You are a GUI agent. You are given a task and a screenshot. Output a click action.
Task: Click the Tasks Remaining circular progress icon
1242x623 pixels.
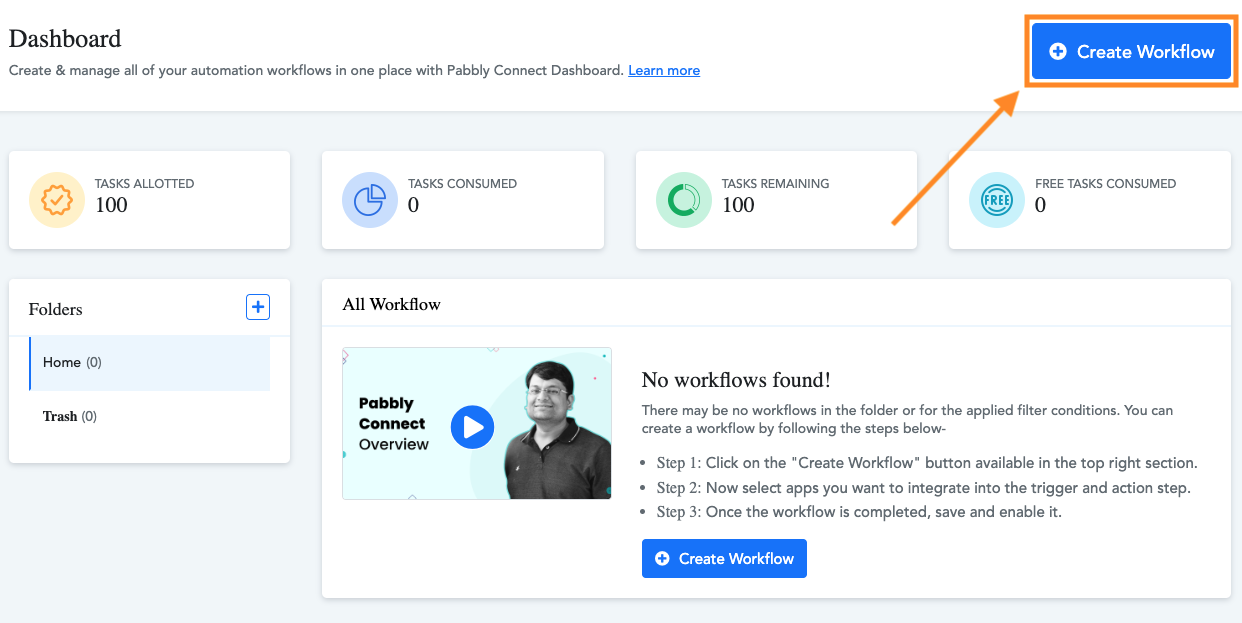683,199
